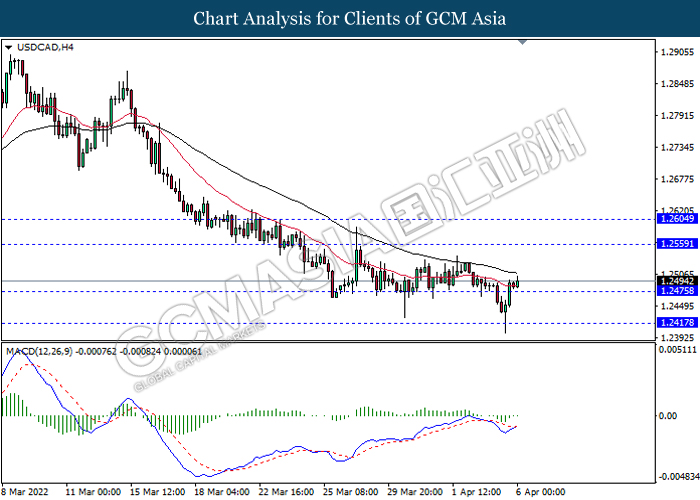Click the MACD -0.004834 scale value
This screenshot has height=500, width=700.
(679, 477)
